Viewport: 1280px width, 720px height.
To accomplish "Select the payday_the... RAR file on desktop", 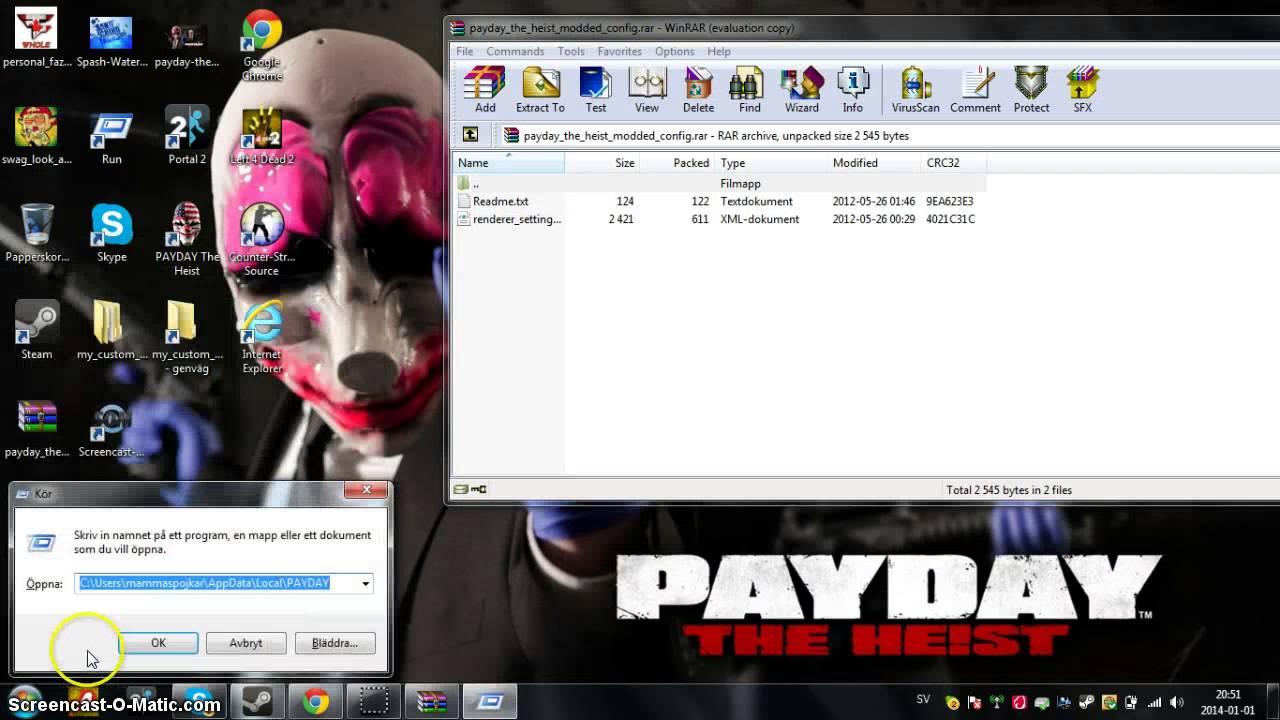I will click(37, 428).
